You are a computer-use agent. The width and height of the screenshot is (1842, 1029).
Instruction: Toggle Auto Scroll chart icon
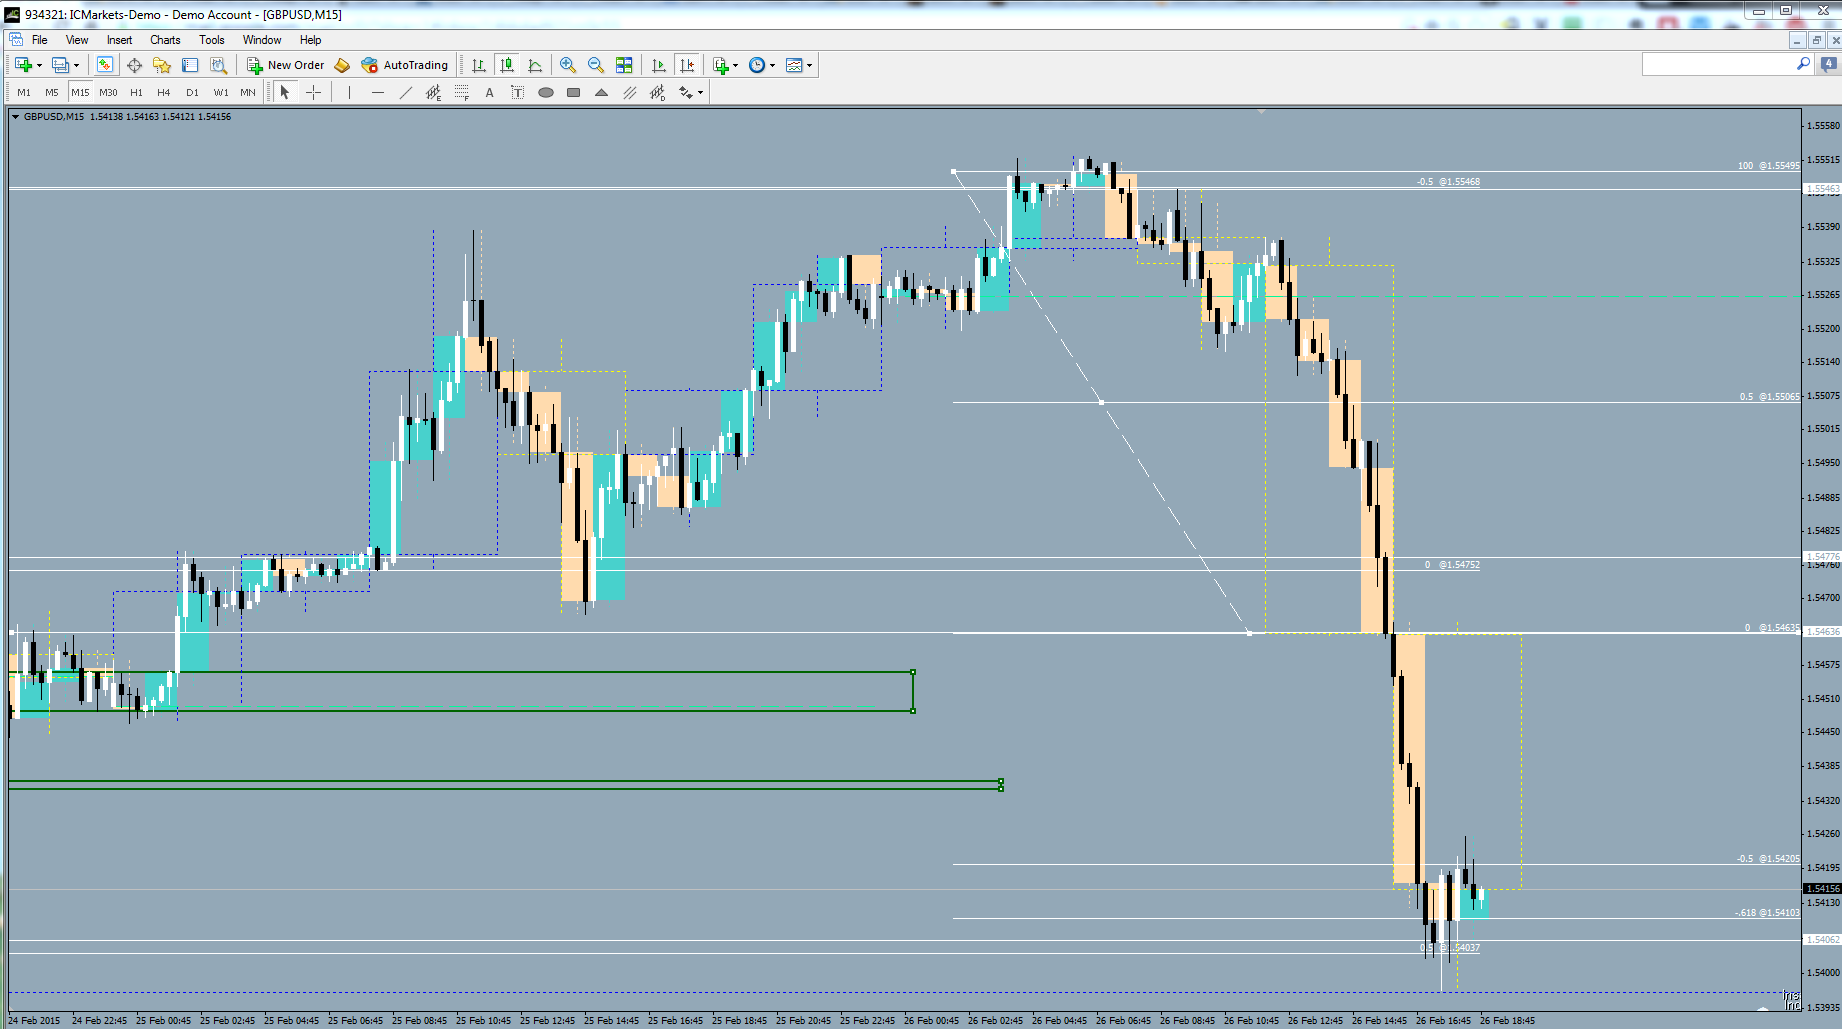(658, 65)
